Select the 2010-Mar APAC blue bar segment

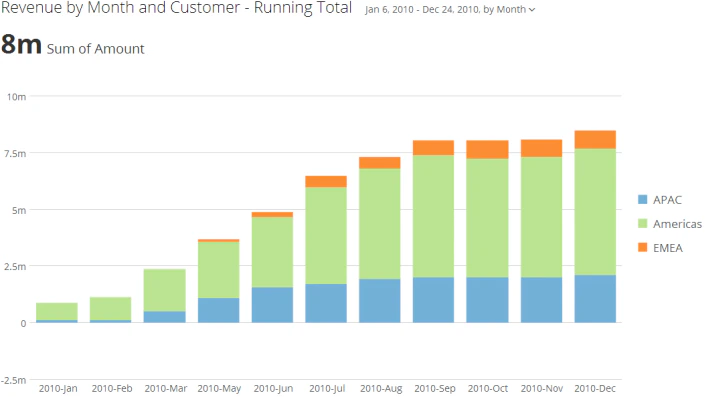[x=164, y=317]
